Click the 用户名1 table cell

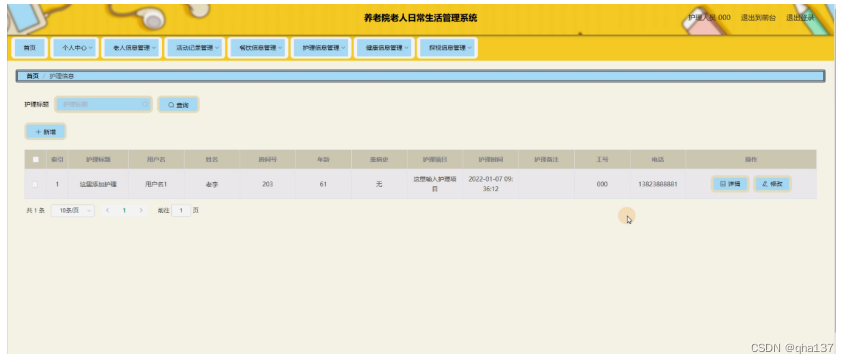tap(156, 184)
